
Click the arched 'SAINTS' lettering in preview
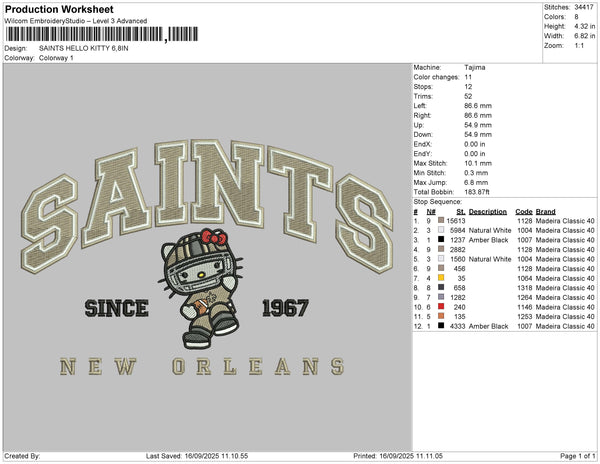pyautogui.click(x=207, y=207)
